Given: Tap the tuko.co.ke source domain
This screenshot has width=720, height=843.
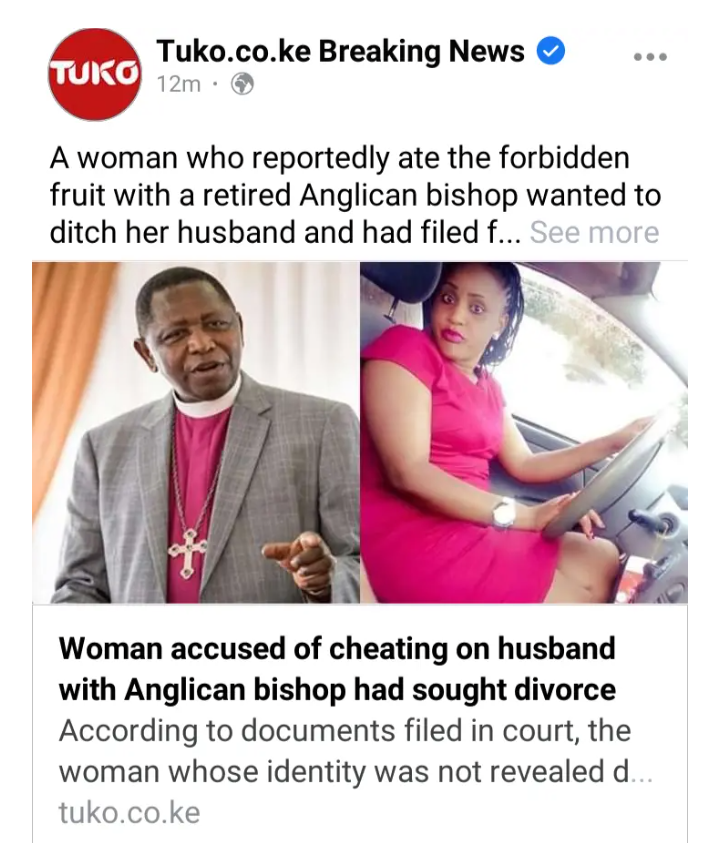Looking at the screenshot, I should point(129,812).
